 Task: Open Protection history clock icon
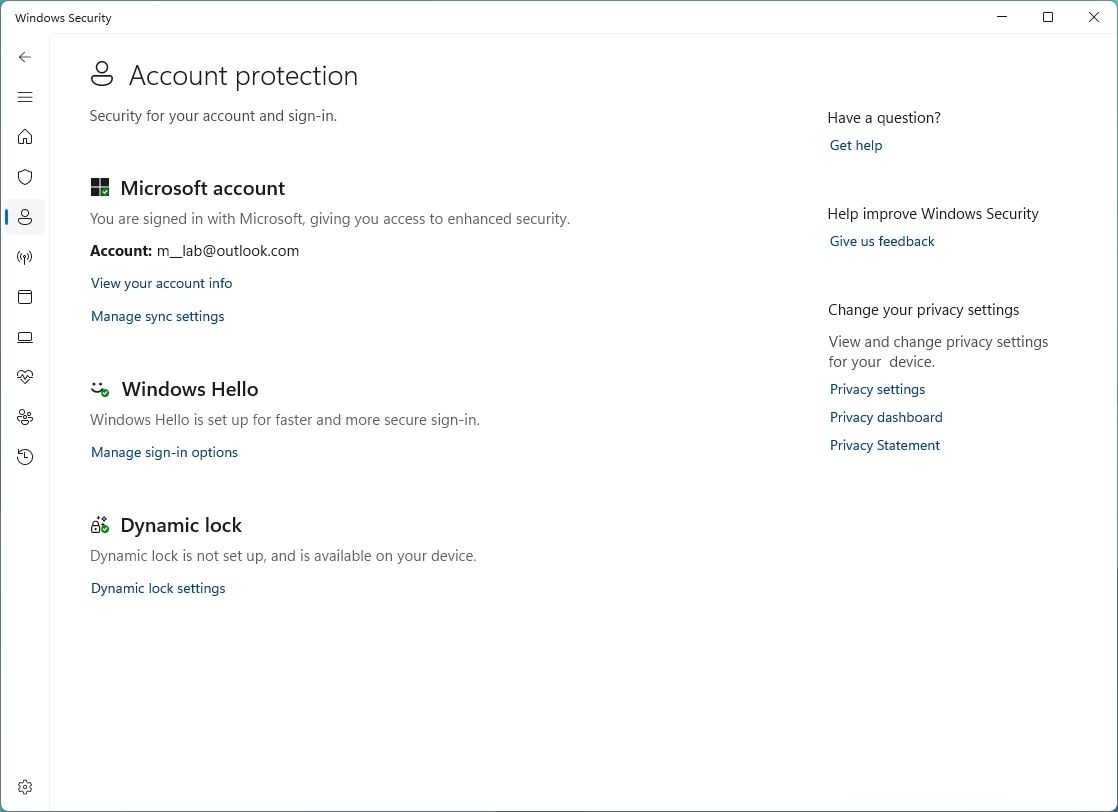click(x=25, y=457)
